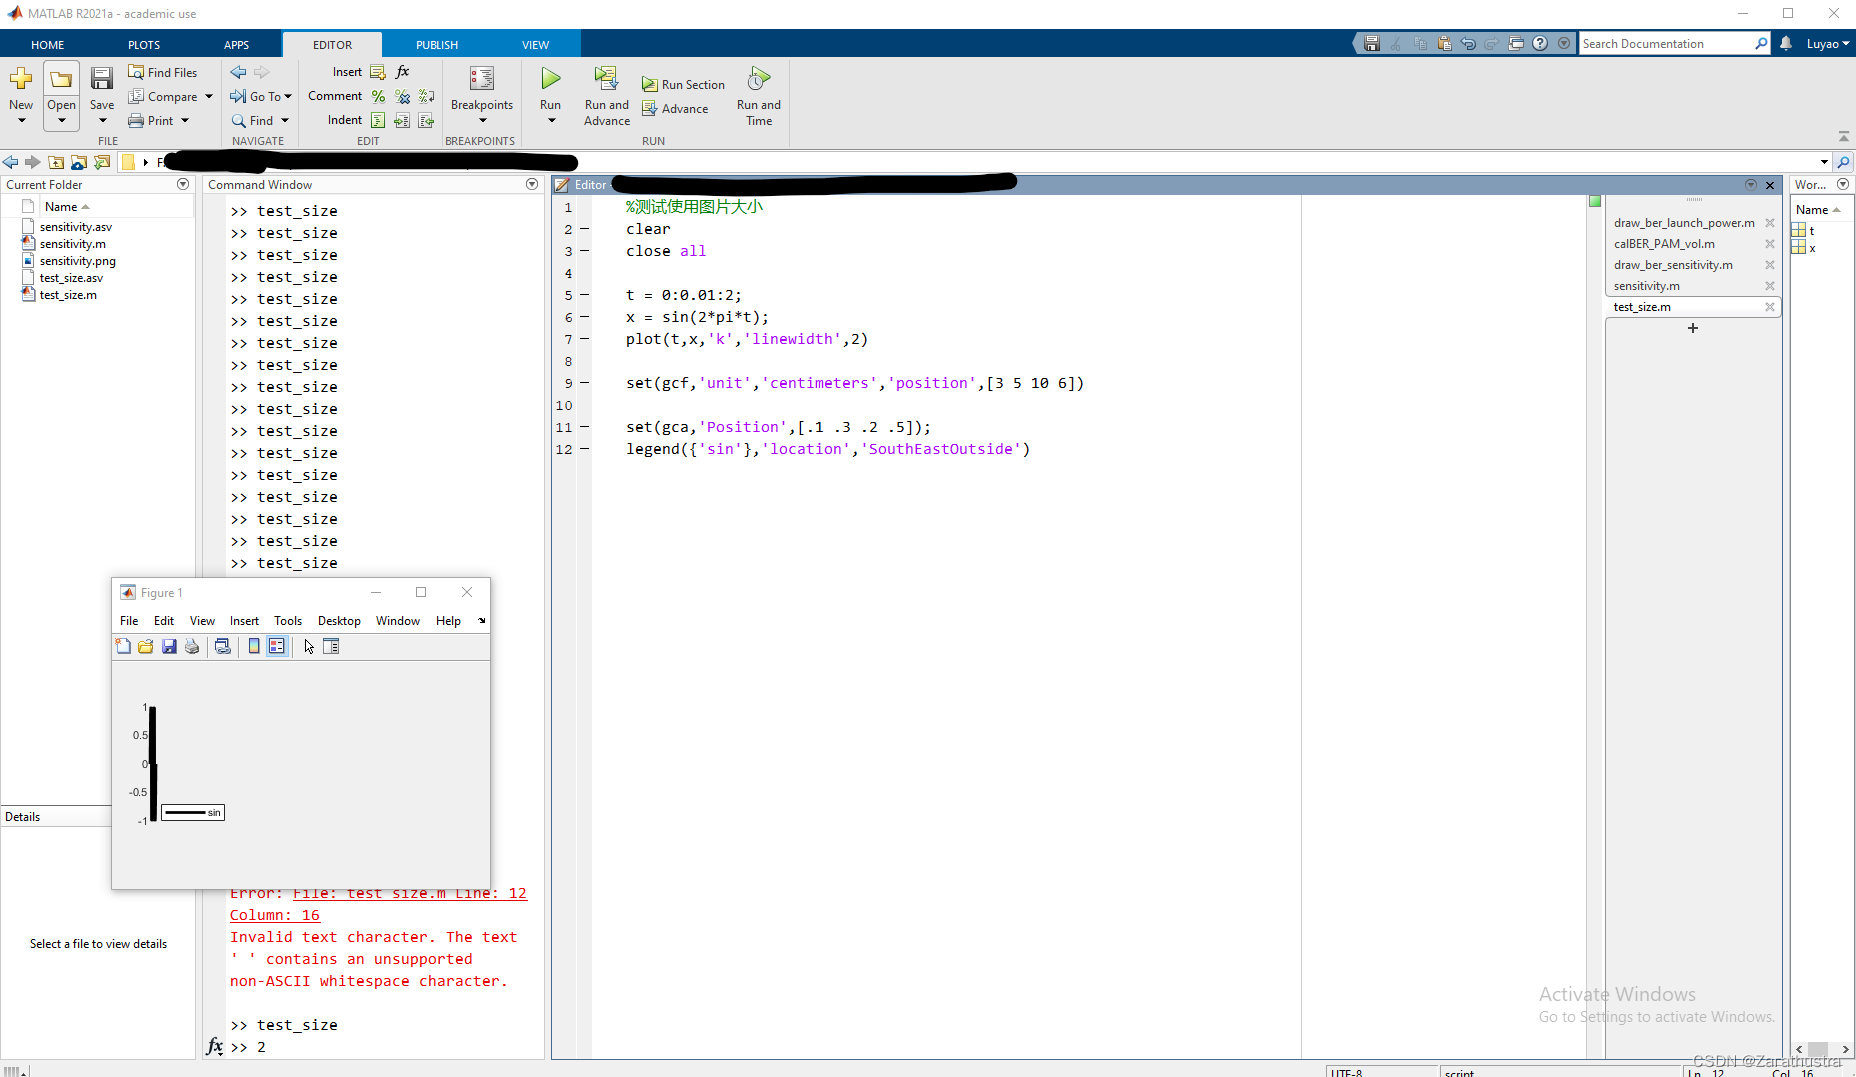Click the Smart Indent icon
Image resolution: width=1856 pixels, height=1077 pixels.
click(x=378, y=120)
